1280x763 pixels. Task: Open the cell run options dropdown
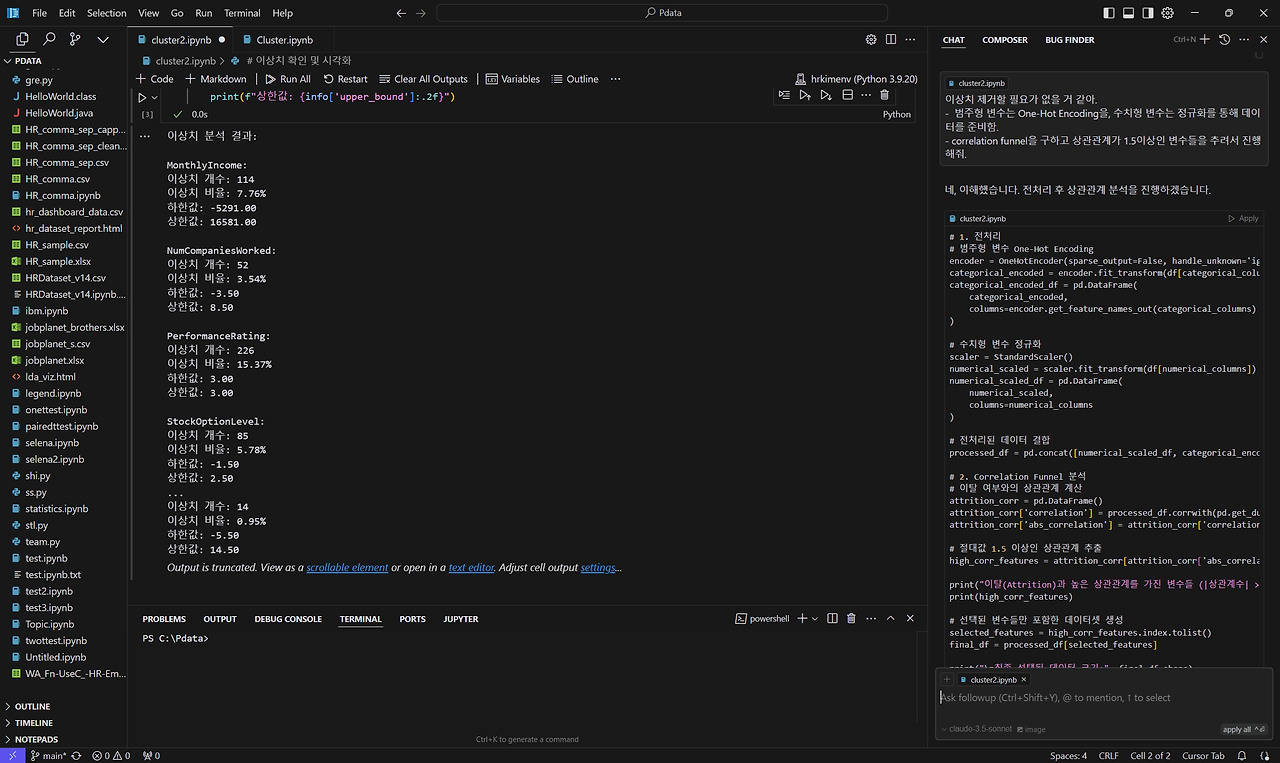tap(154, 98)
